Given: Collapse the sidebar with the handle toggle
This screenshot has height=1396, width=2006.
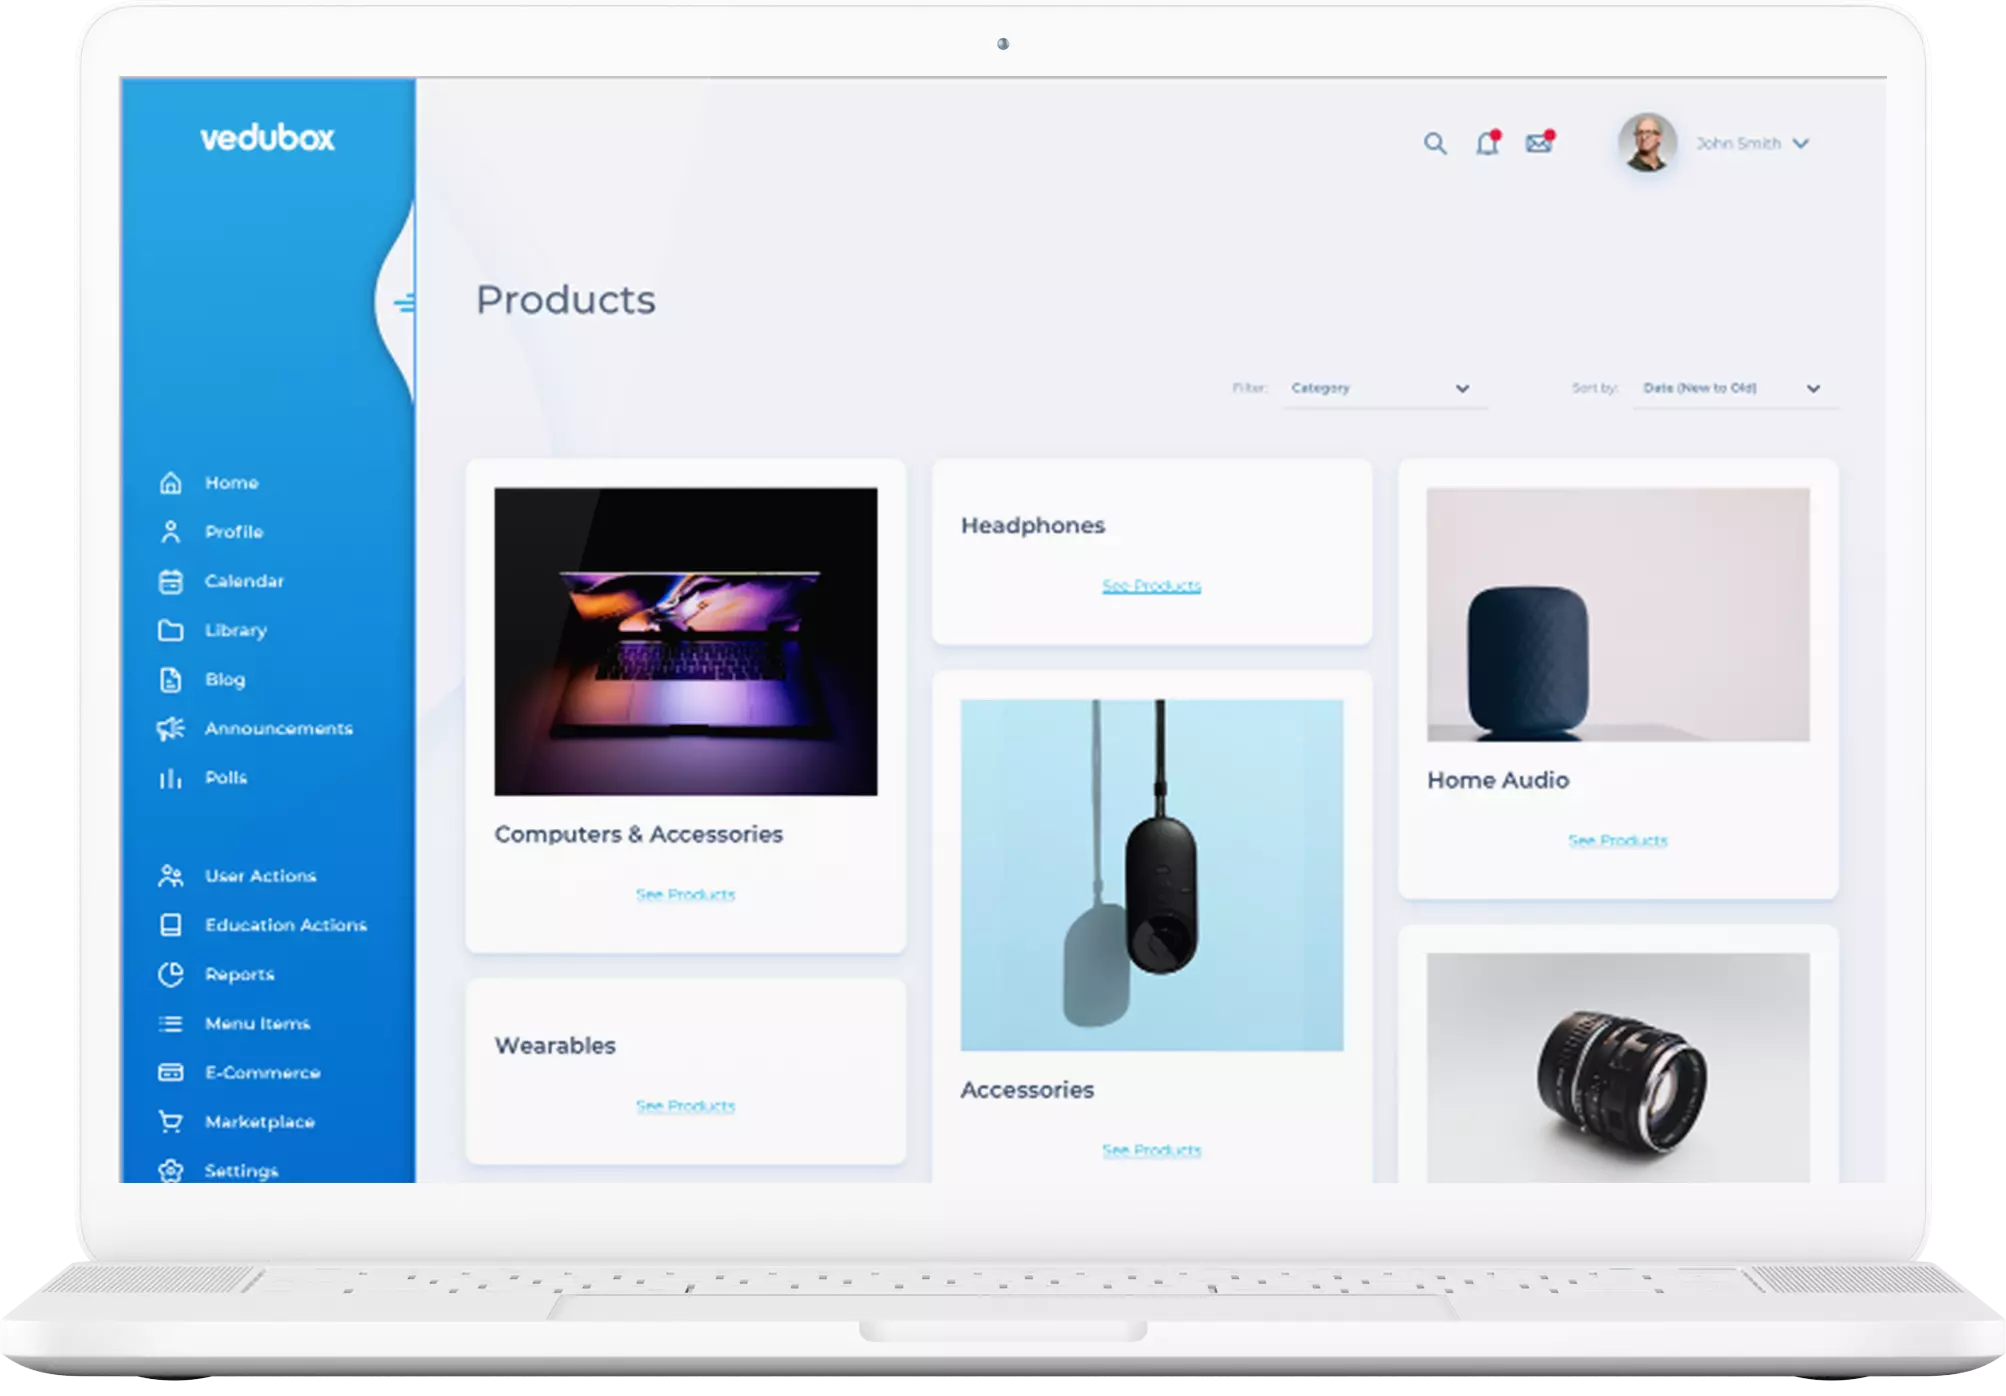Looking at the screenshot, I should pyautogui.click(x=403, y=303).
